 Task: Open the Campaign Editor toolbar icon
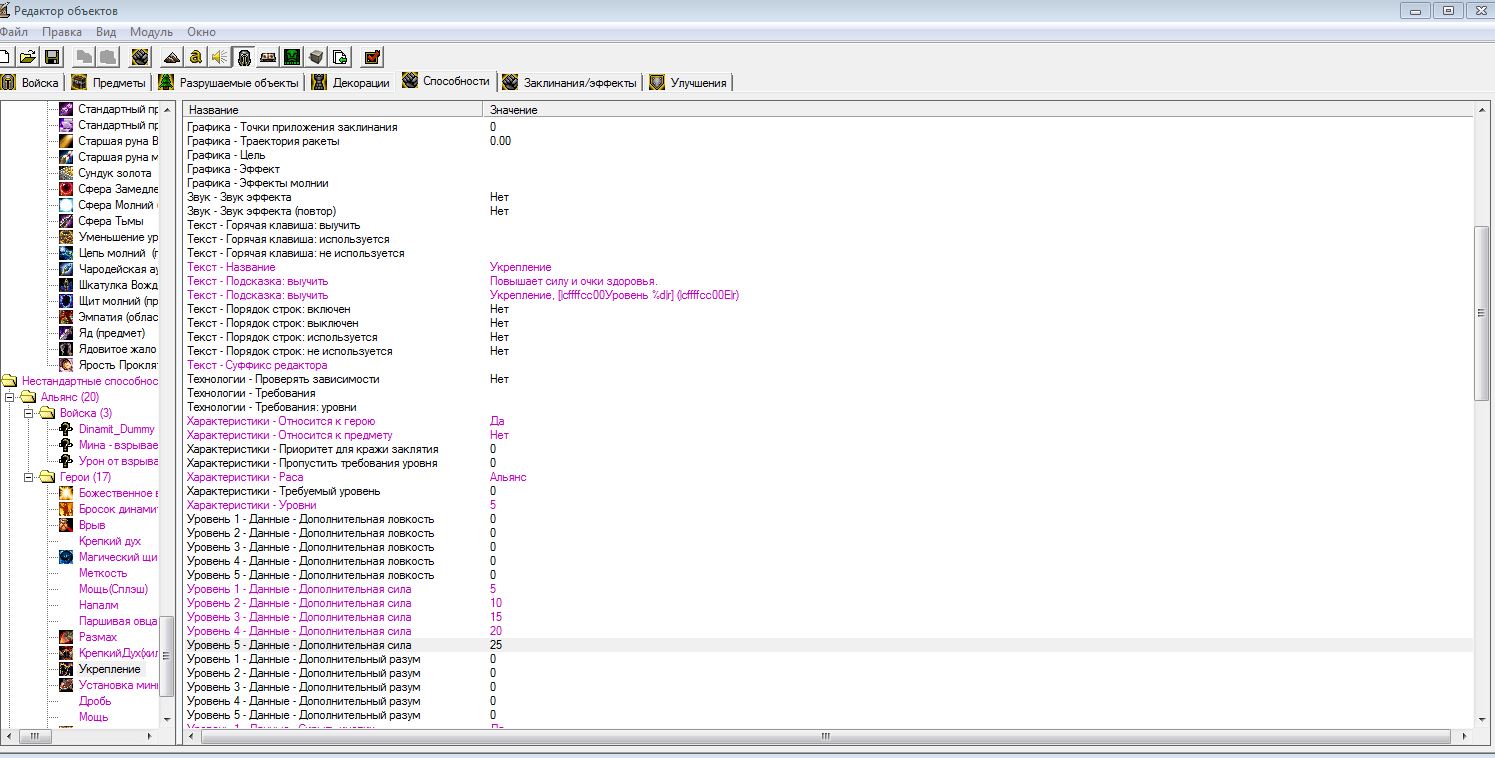tap(268, 57)
